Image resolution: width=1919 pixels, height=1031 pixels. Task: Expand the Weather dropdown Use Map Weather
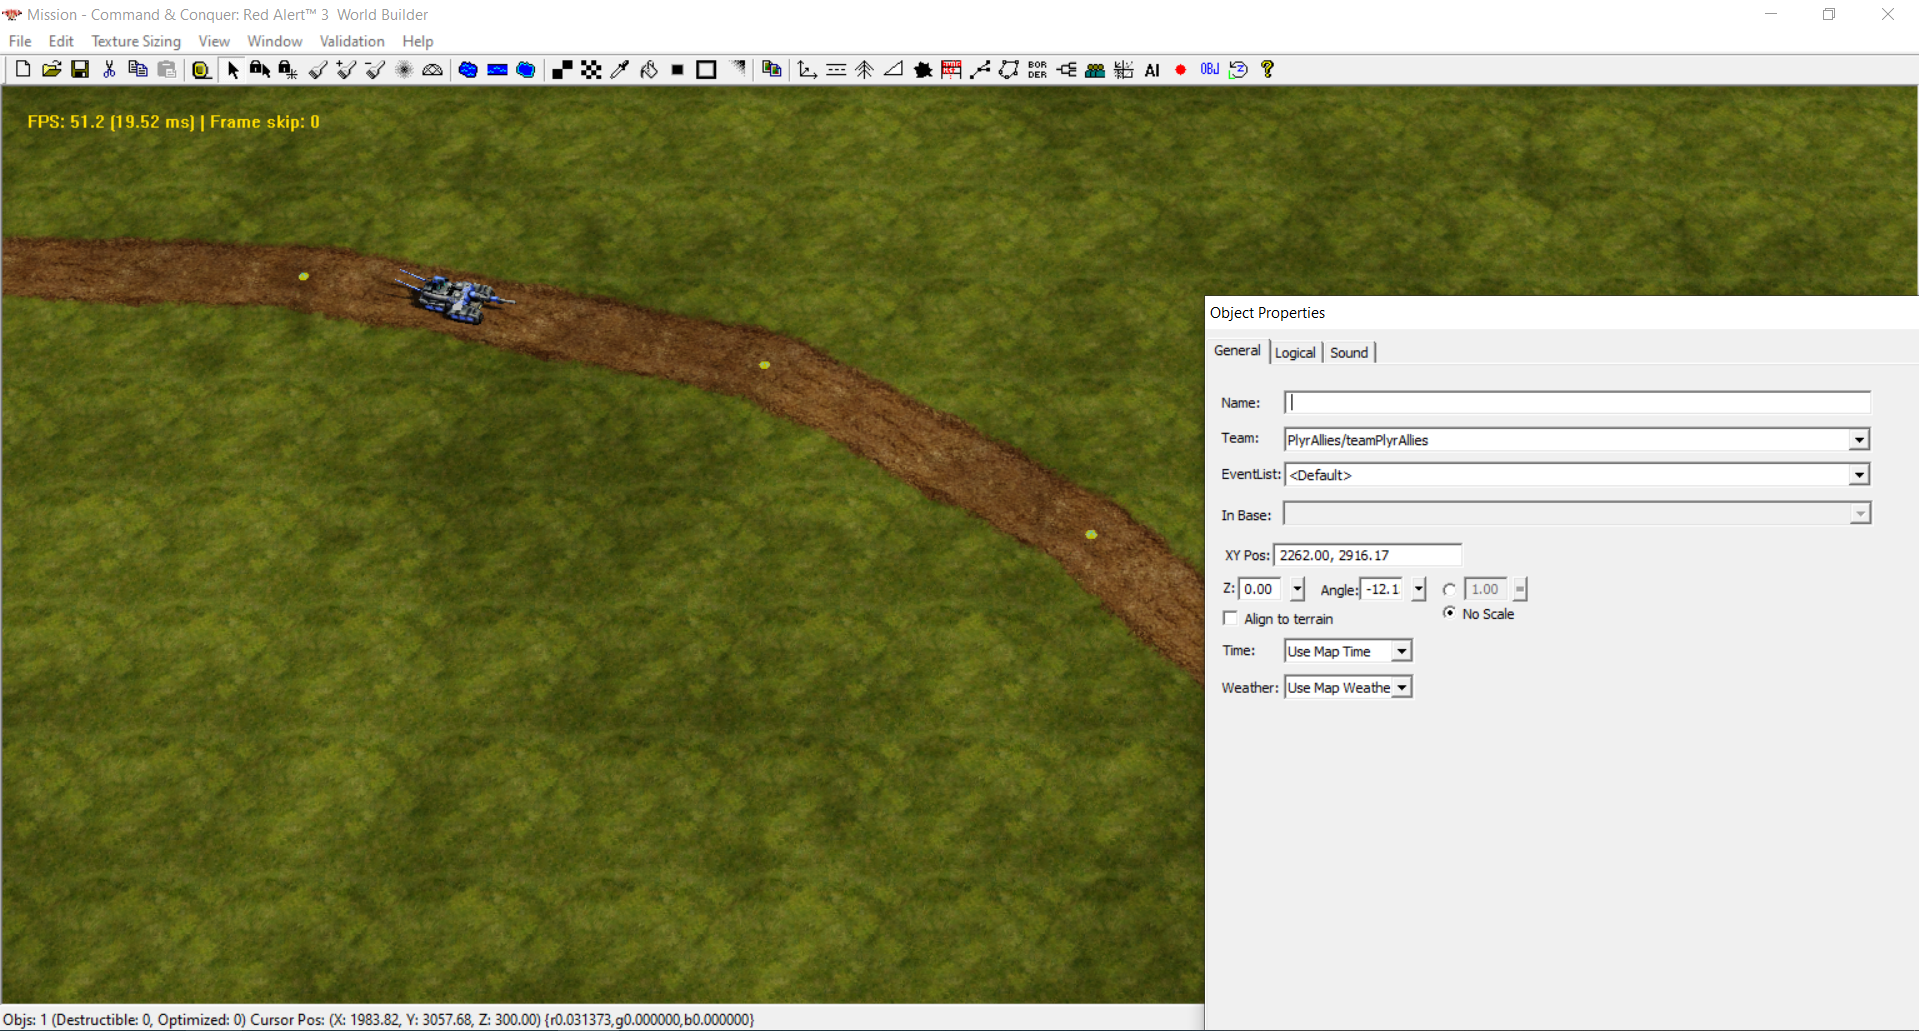coord(1402,687)
